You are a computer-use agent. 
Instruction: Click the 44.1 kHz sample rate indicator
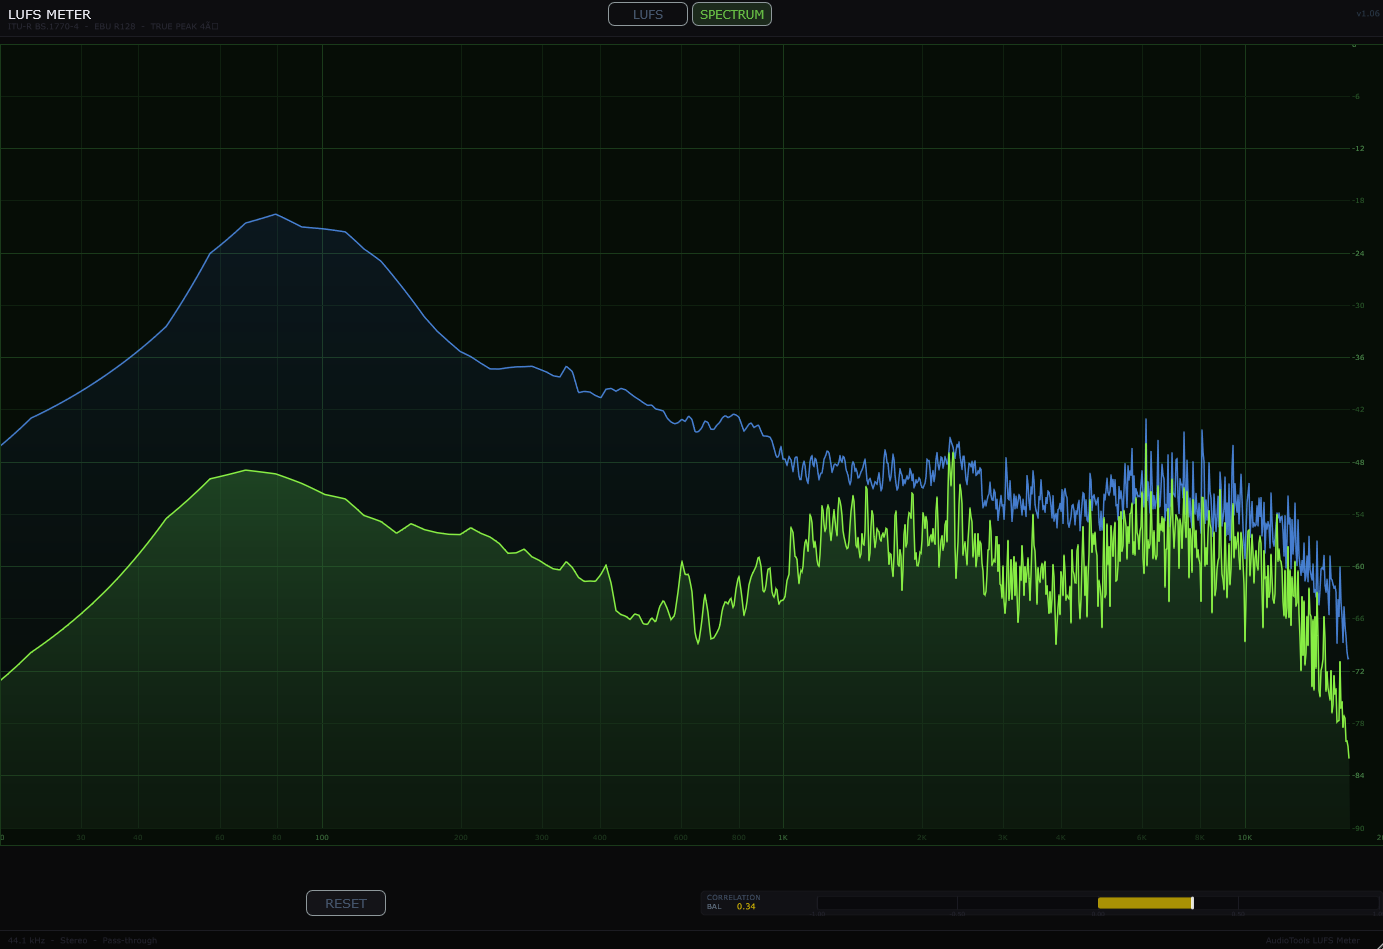click(x=27, y=940)
